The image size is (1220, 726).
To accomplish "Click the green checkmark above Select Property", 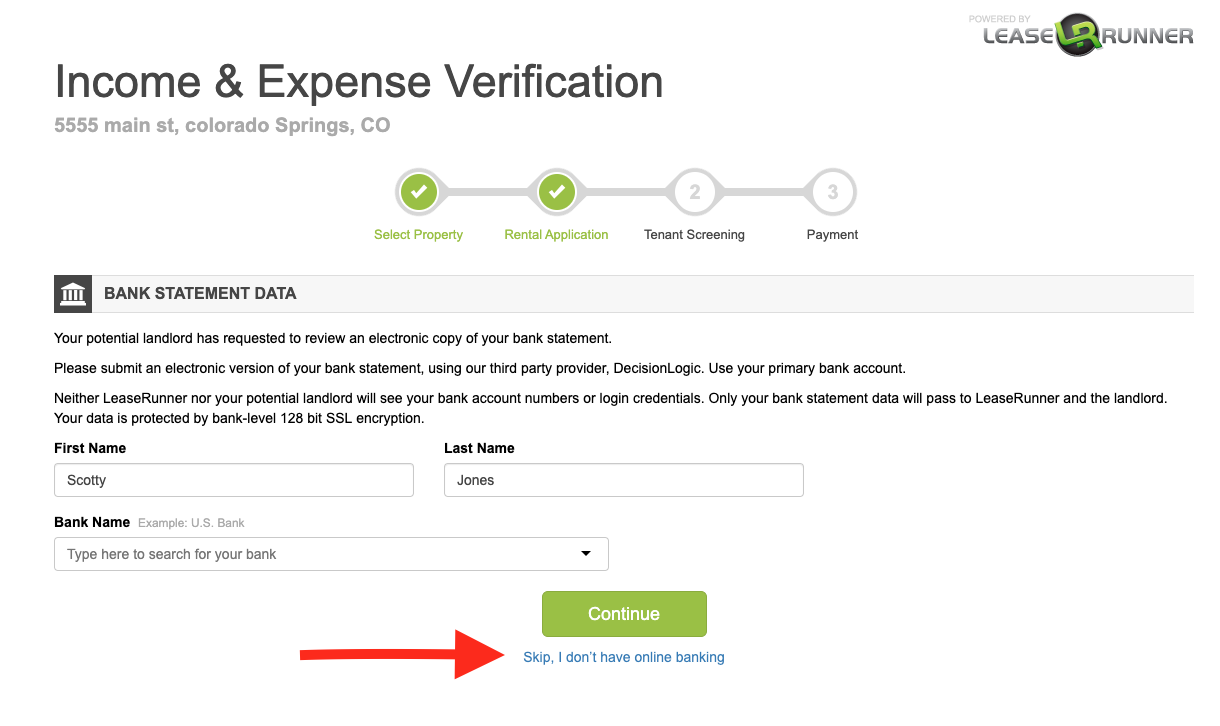I will [x=419, y=192].
